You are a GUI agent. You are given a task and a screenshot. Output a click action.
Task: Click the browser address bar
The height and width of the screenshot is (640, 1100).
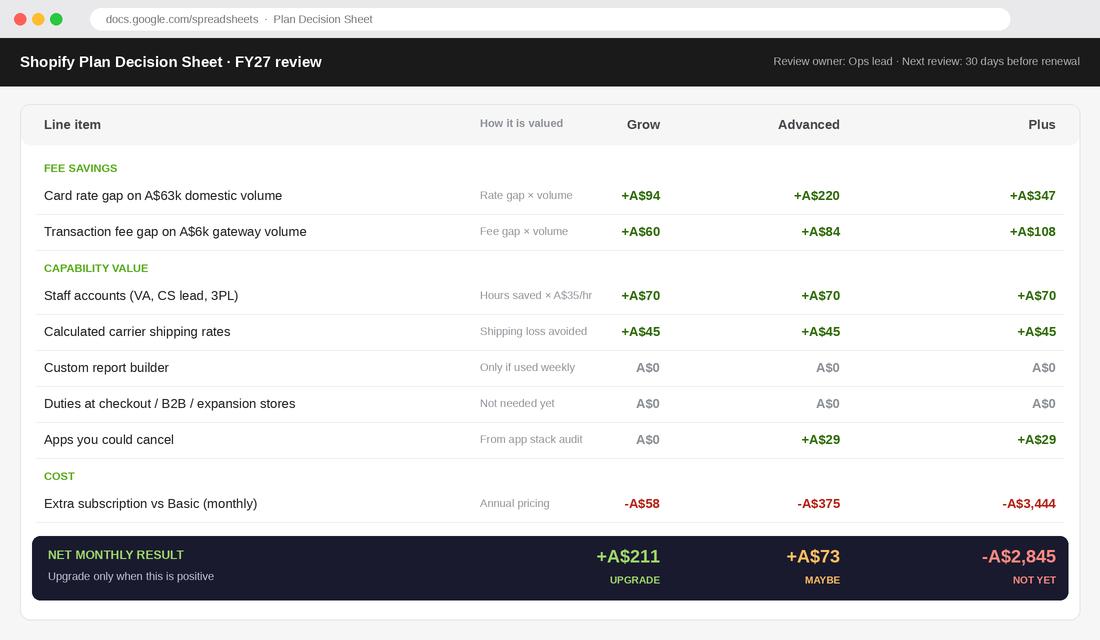point(550,19)
